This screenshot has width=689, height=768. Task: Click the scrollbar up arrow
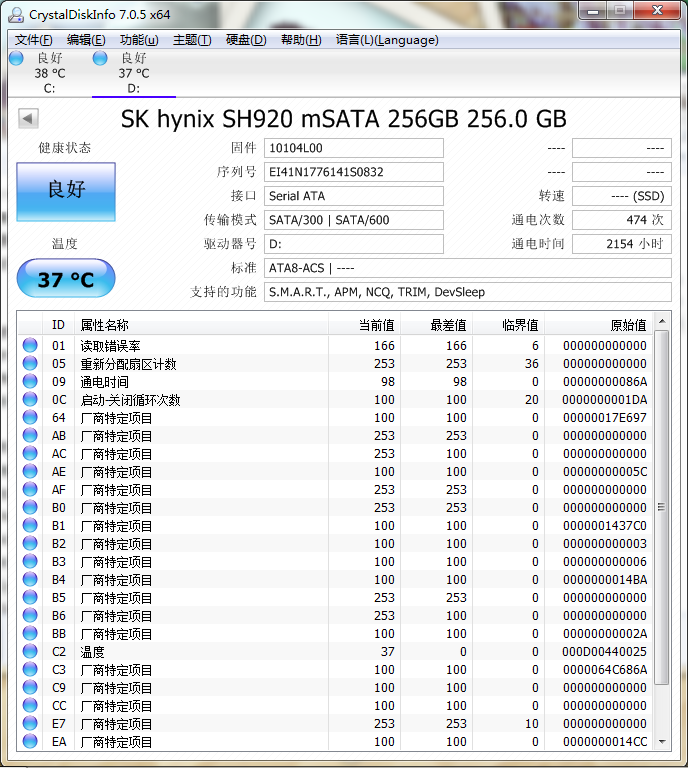662,322
